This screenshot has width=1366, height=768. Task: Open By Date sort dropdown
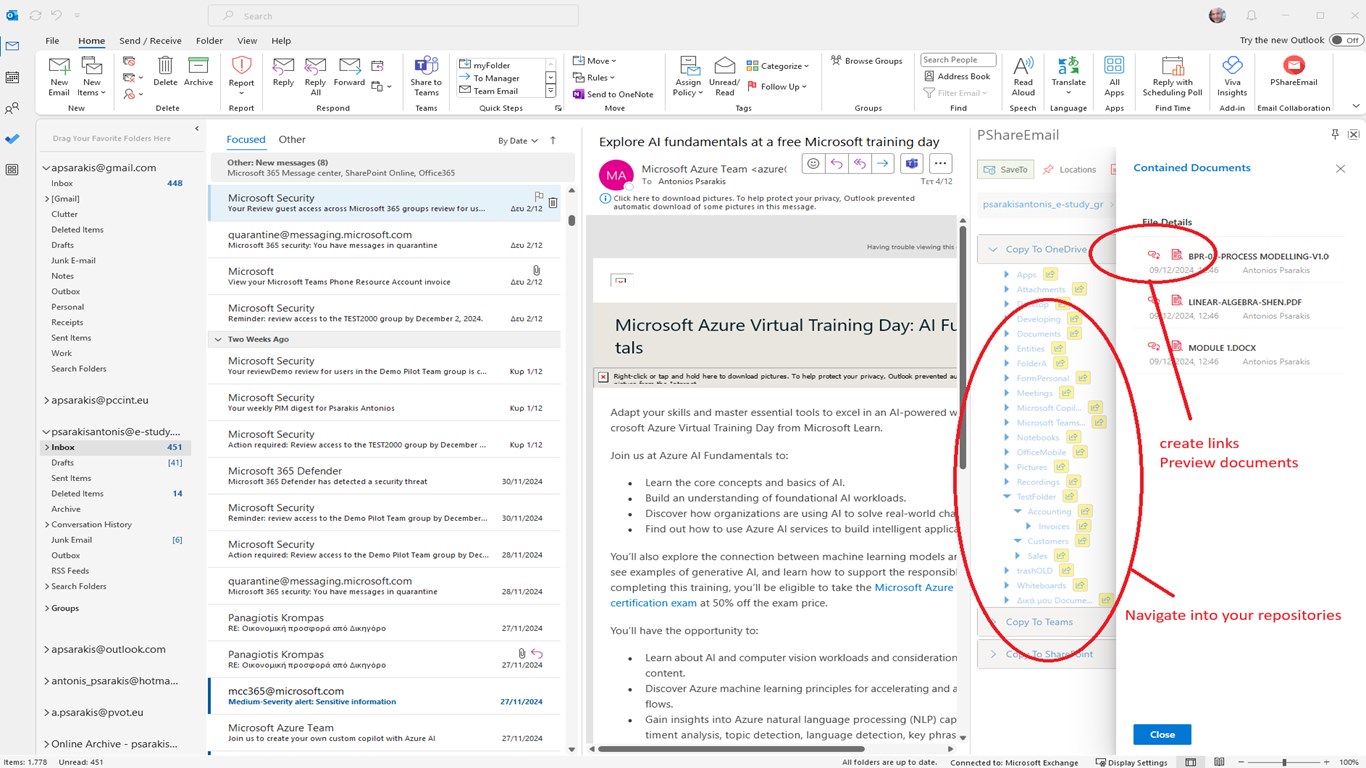518,140
